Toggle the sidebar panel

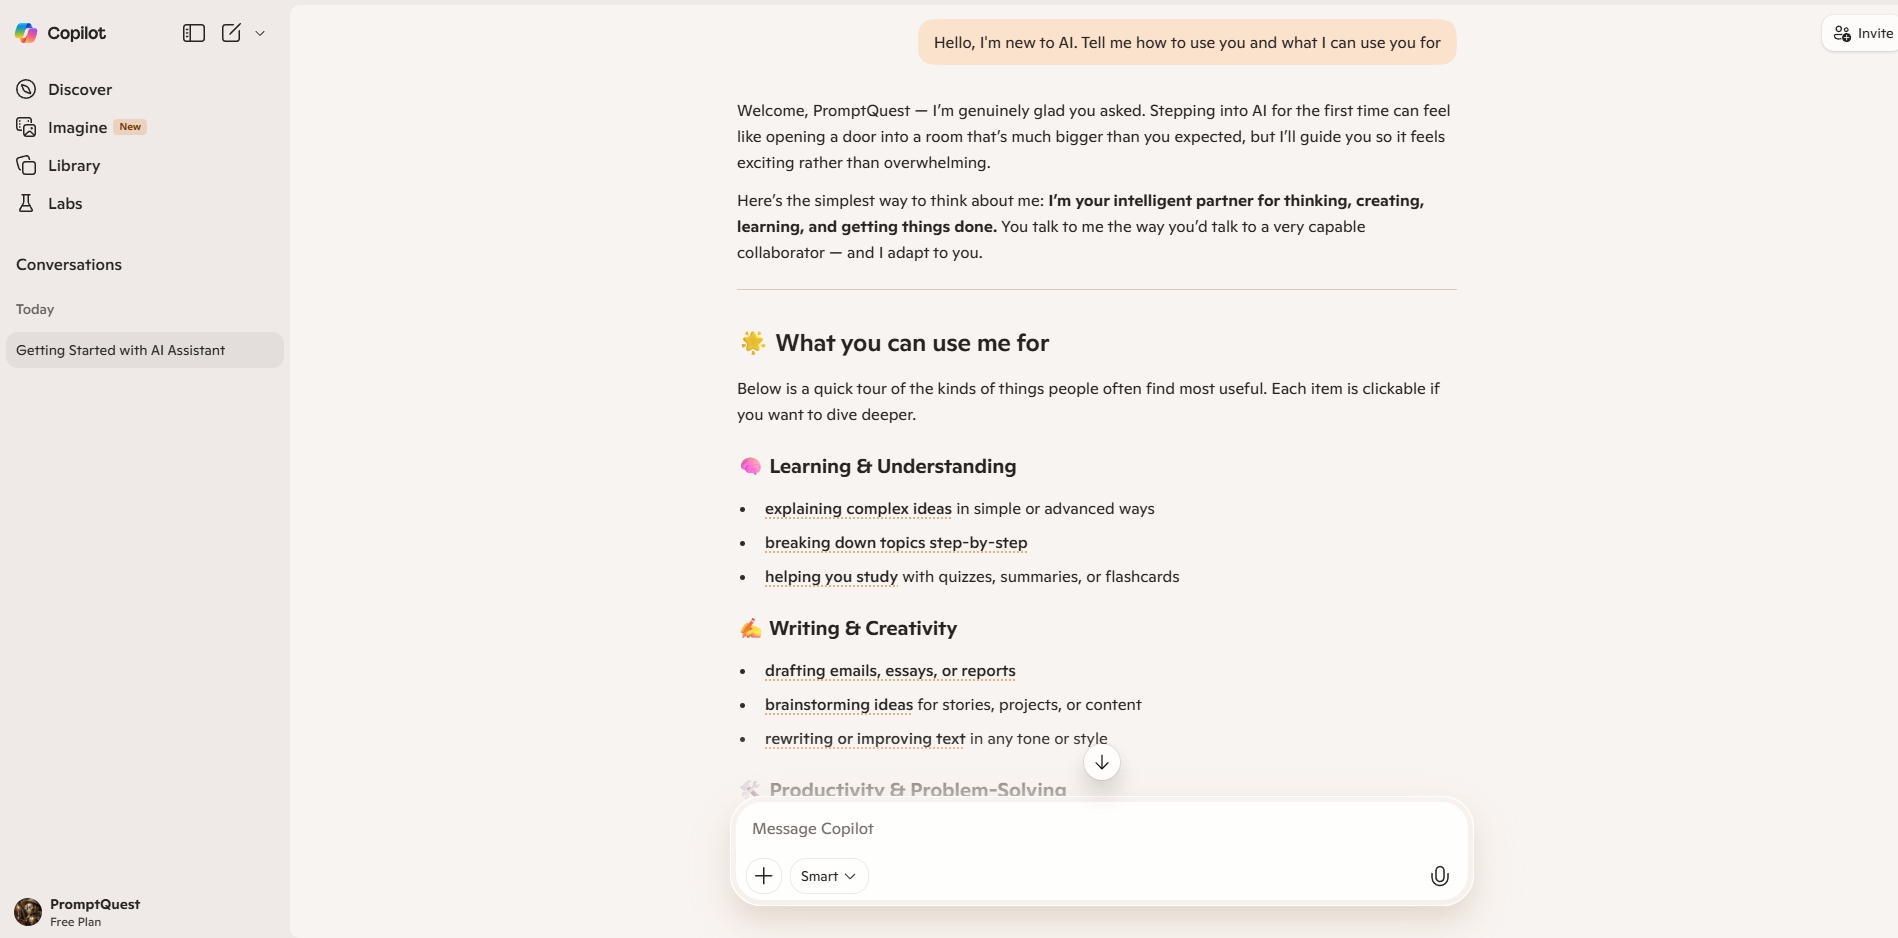pyautogui.click(x=194, y=33)
